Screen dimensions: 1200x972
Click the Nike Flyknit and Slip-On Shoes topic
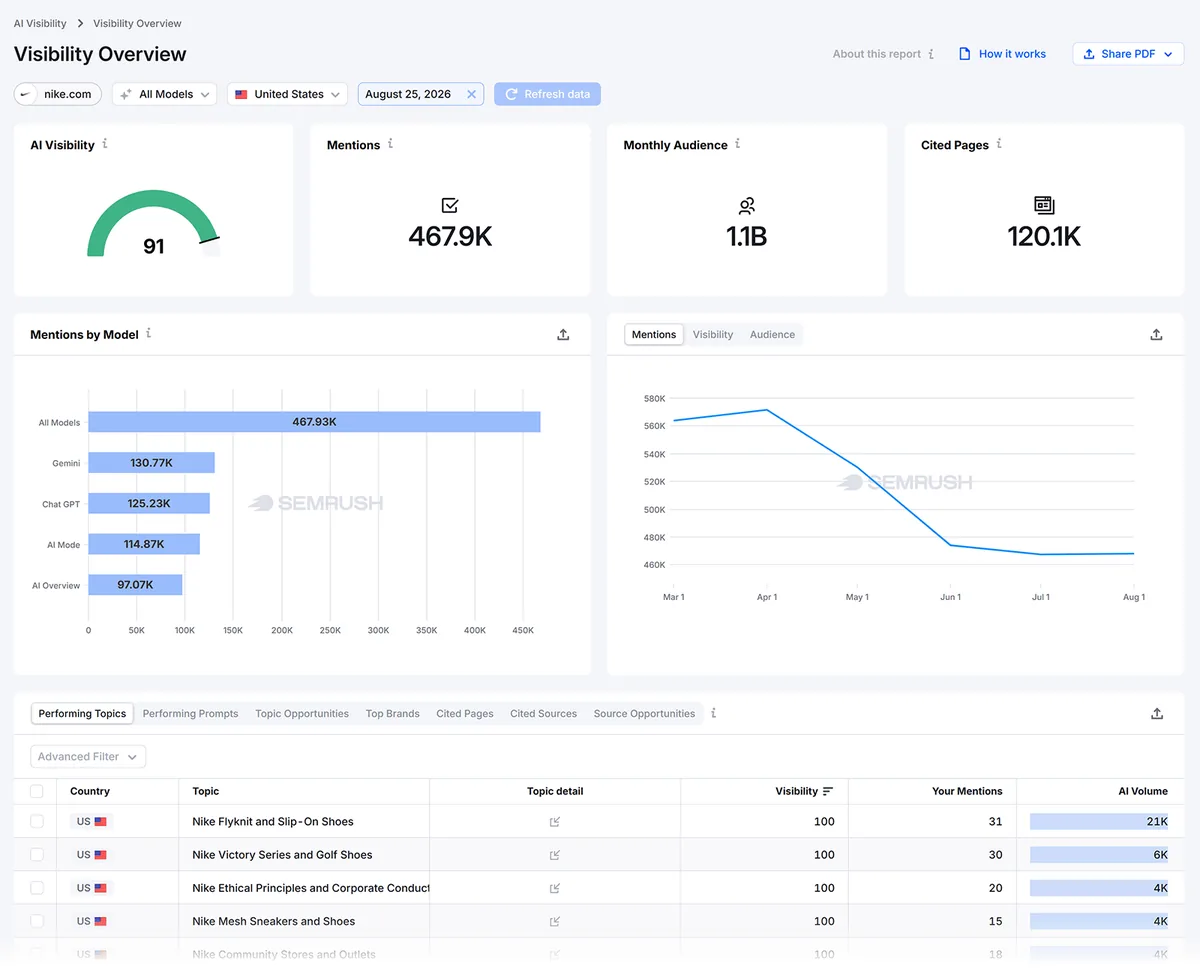tap(273, 822)
